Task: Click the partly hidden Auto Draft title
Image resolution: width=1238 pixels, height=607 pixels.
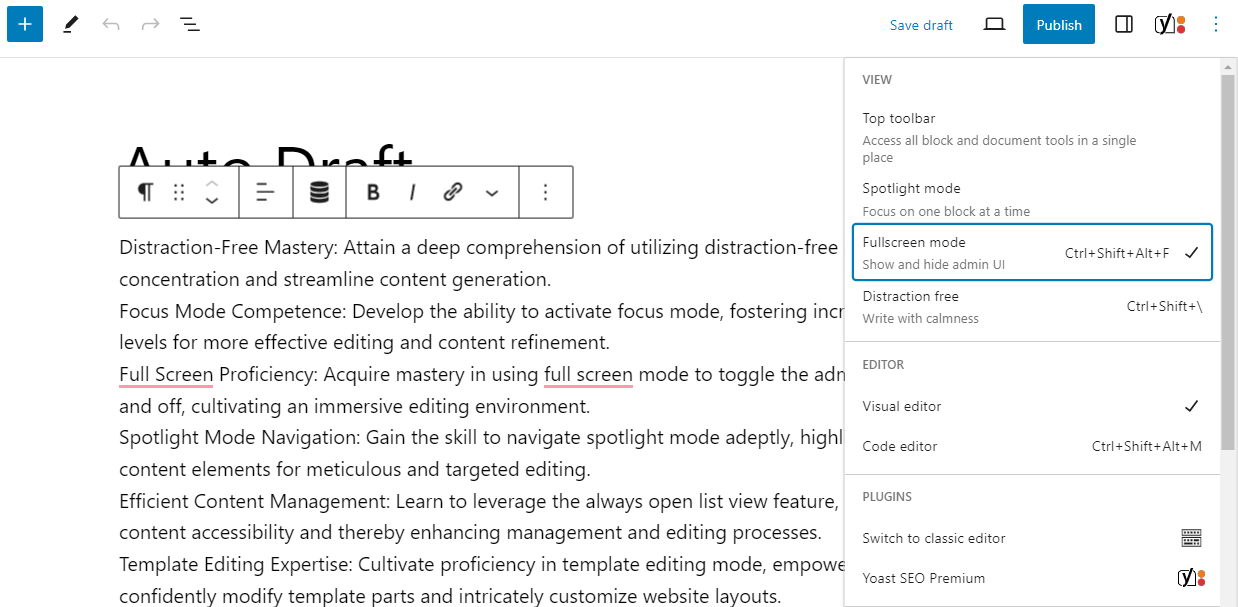Action: click(267, 155)
